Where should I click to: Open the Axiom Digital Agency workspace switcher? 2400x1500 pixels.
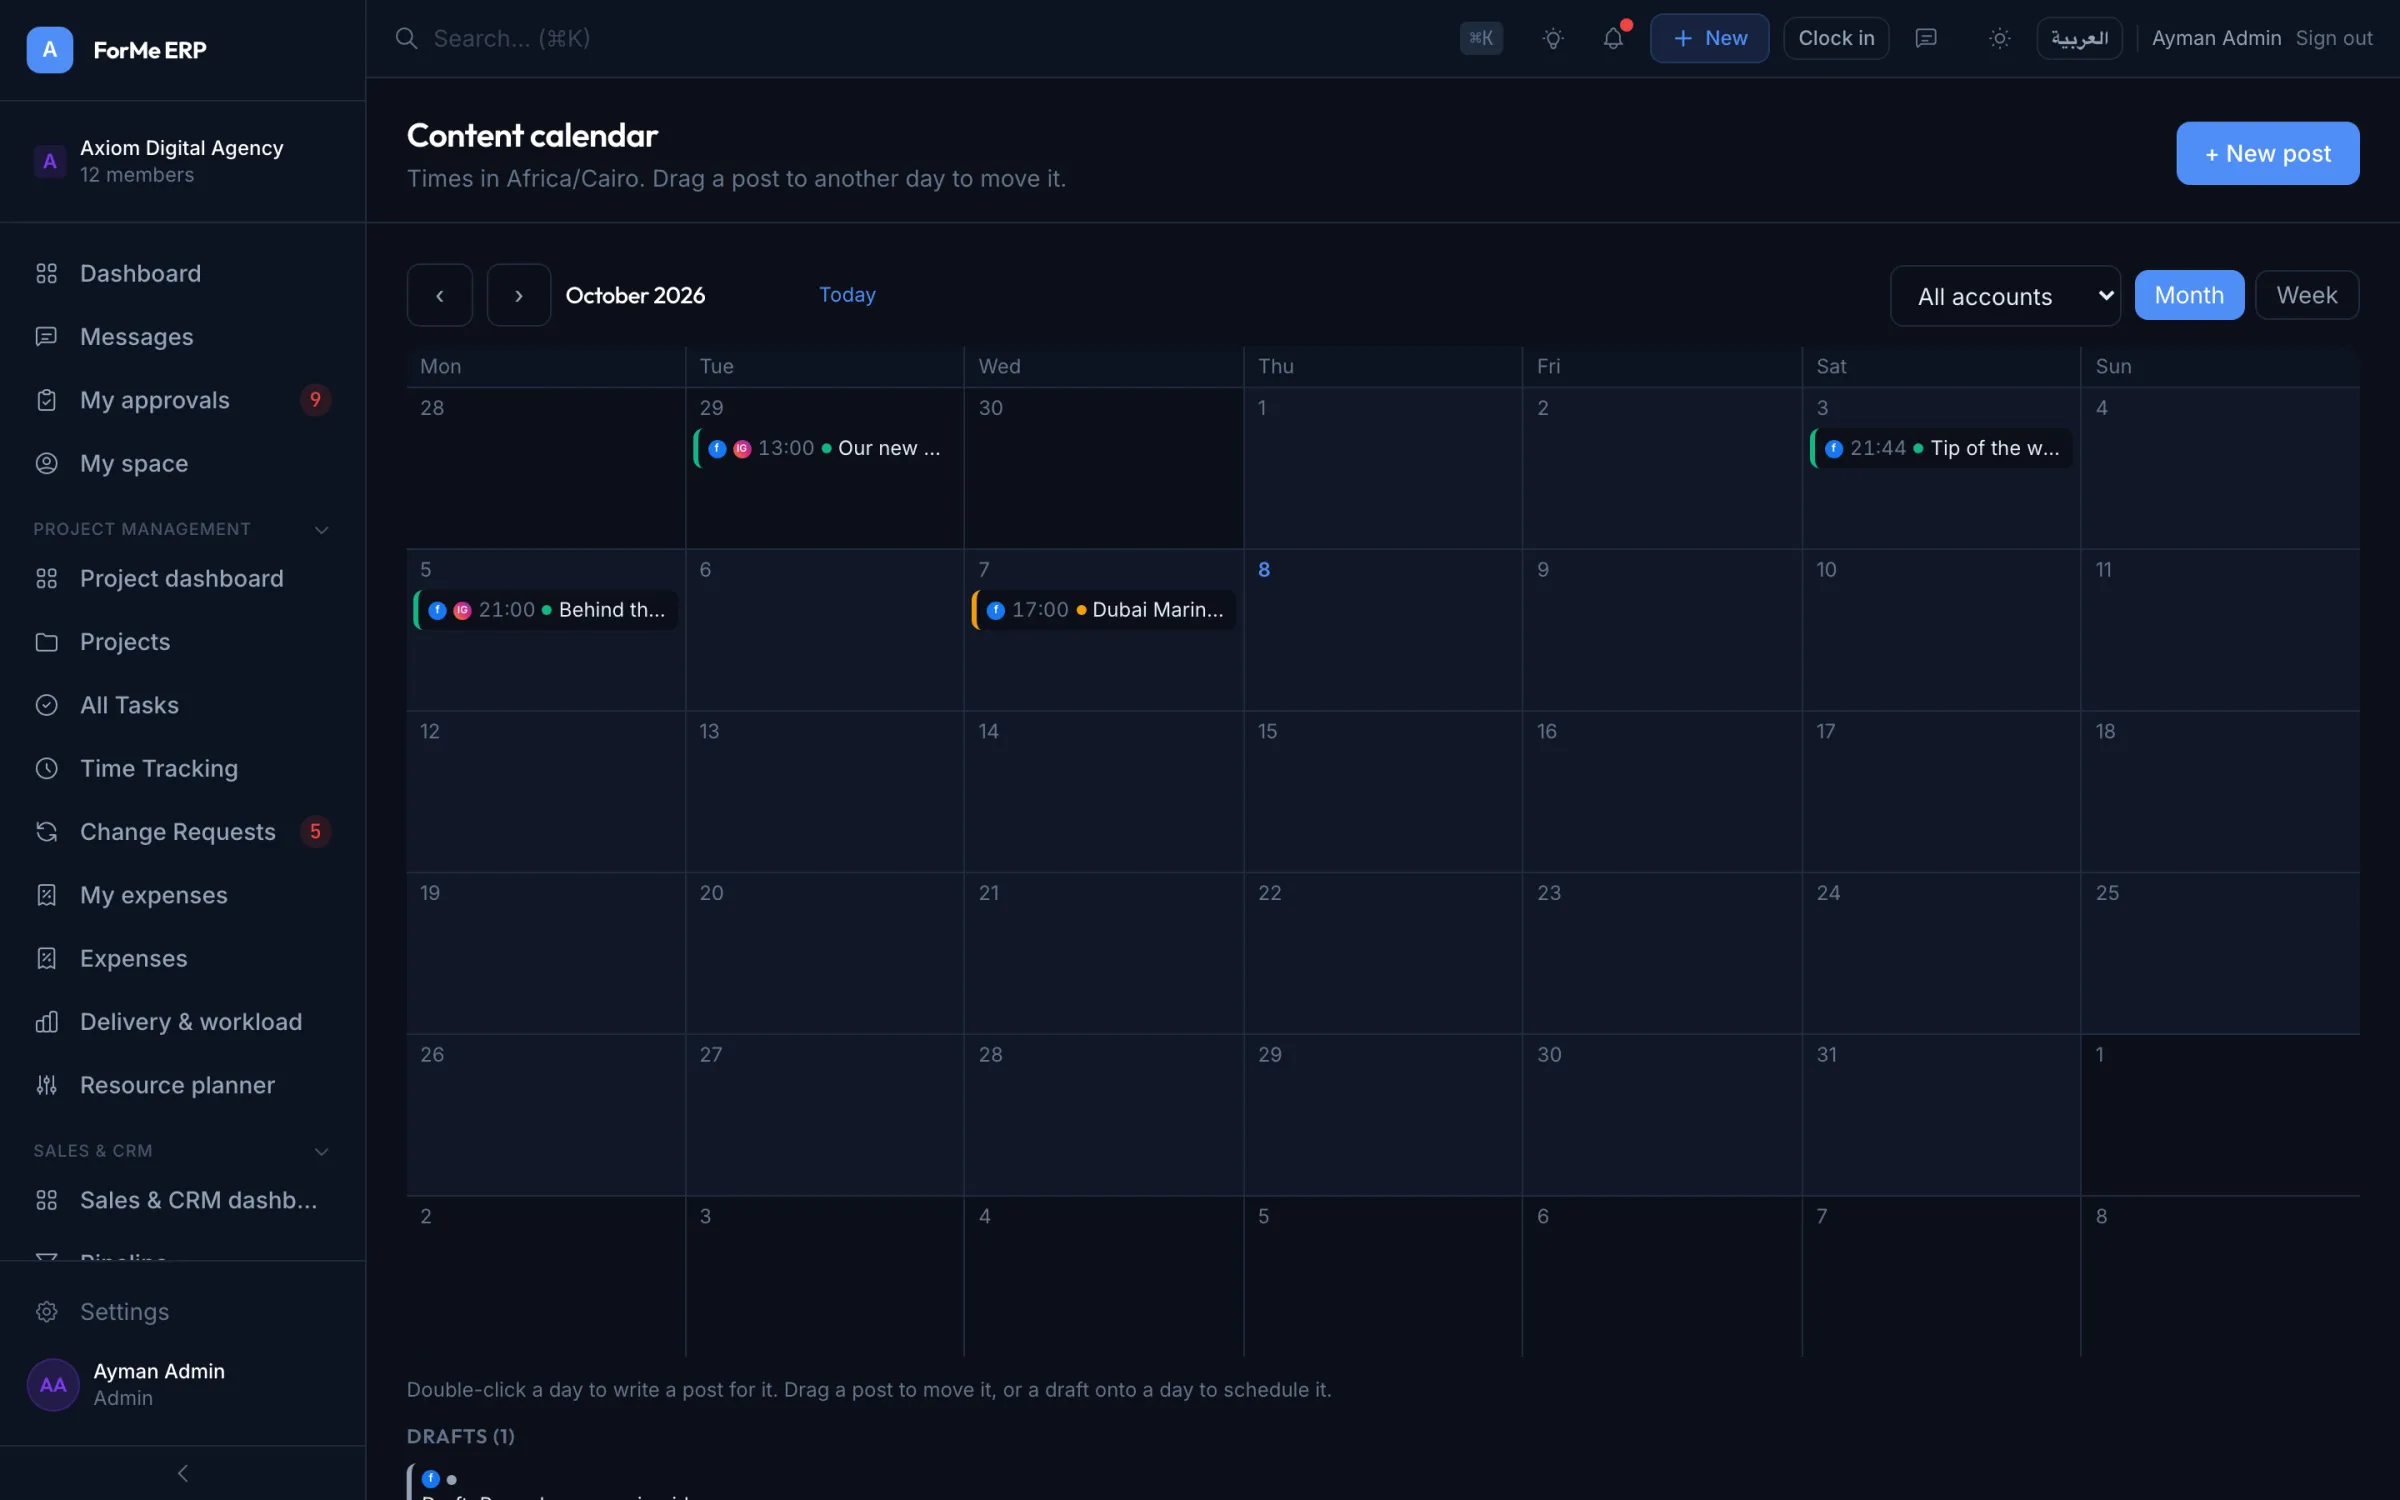pyautogui.click(x=182, y=161)
